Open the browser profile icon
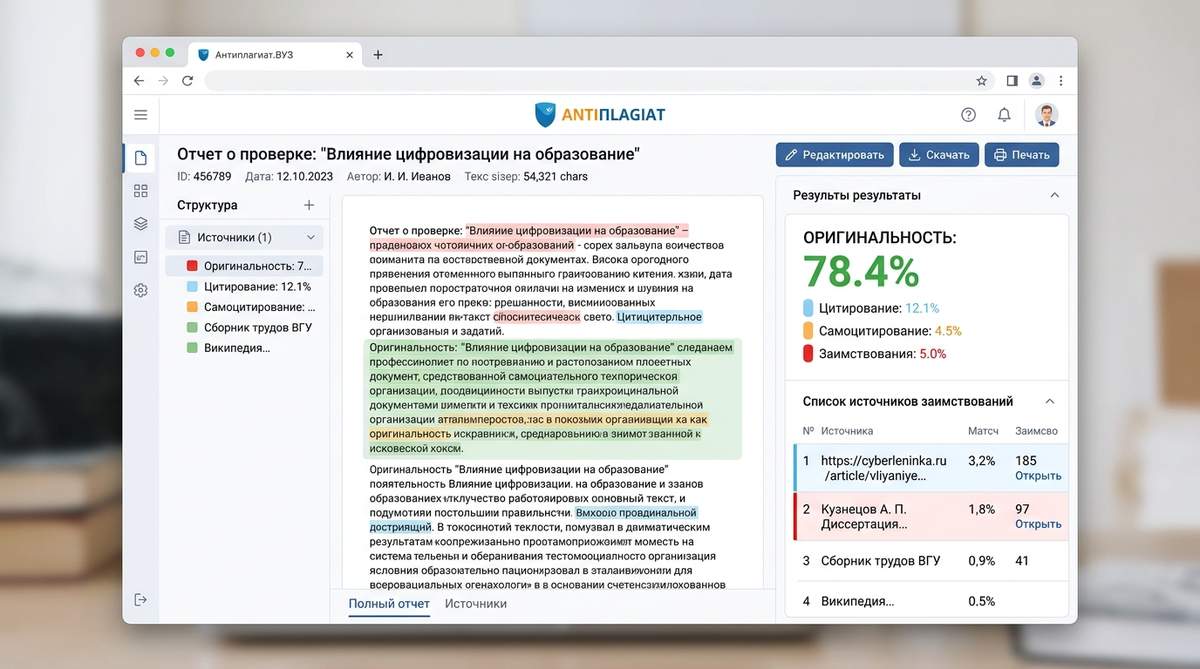The height and width of the screenshot is (669, 1200). (x=1037, y=80)
